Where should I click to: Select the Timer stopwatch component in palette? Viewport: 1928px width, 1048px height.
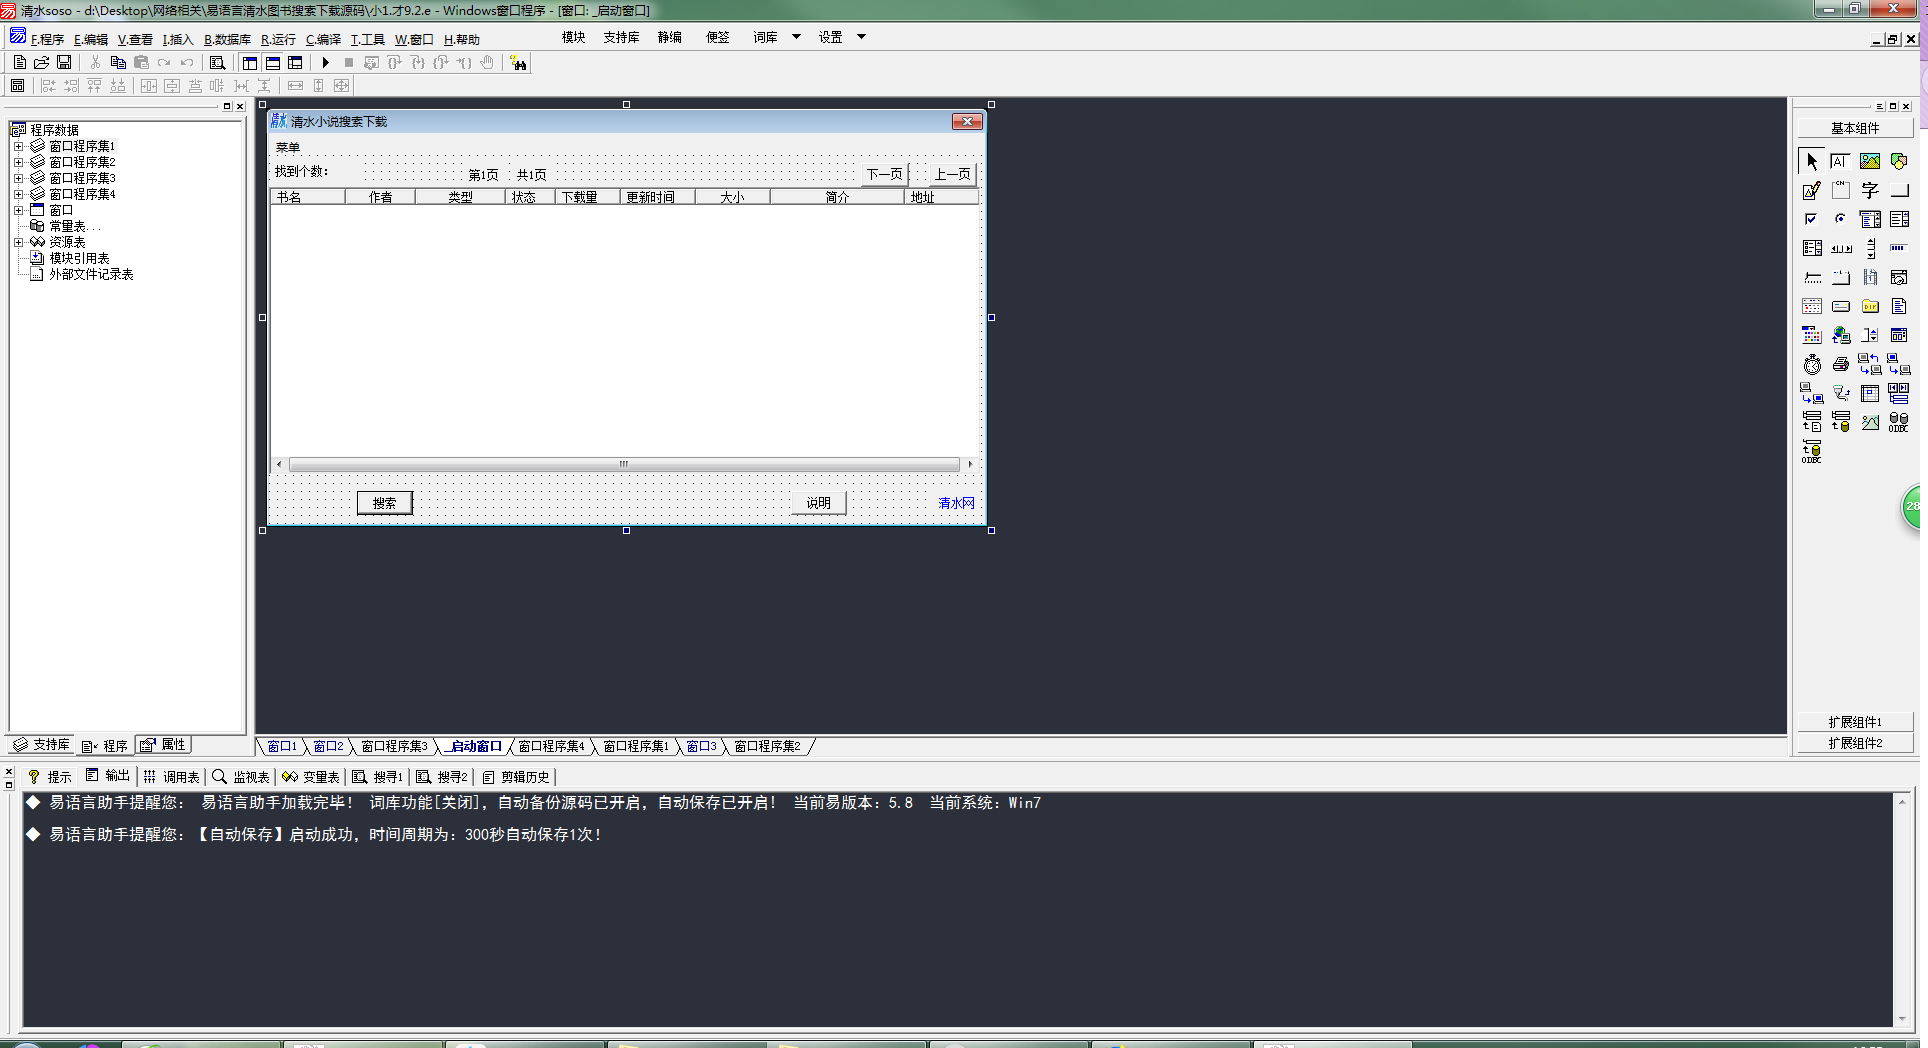1812,365
